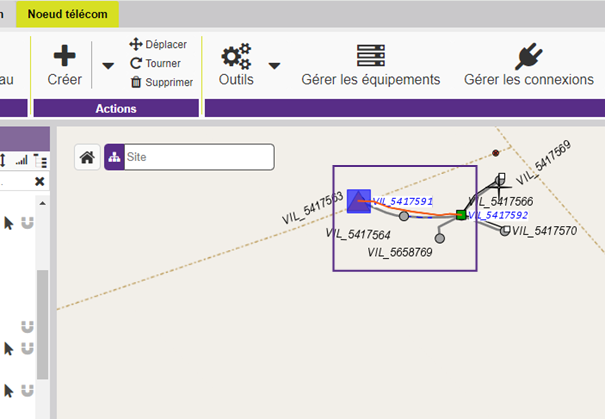Screen dimensions: 605x419
Task: Toggle the topmost arrow selectable icon
Action: [9, 223]
